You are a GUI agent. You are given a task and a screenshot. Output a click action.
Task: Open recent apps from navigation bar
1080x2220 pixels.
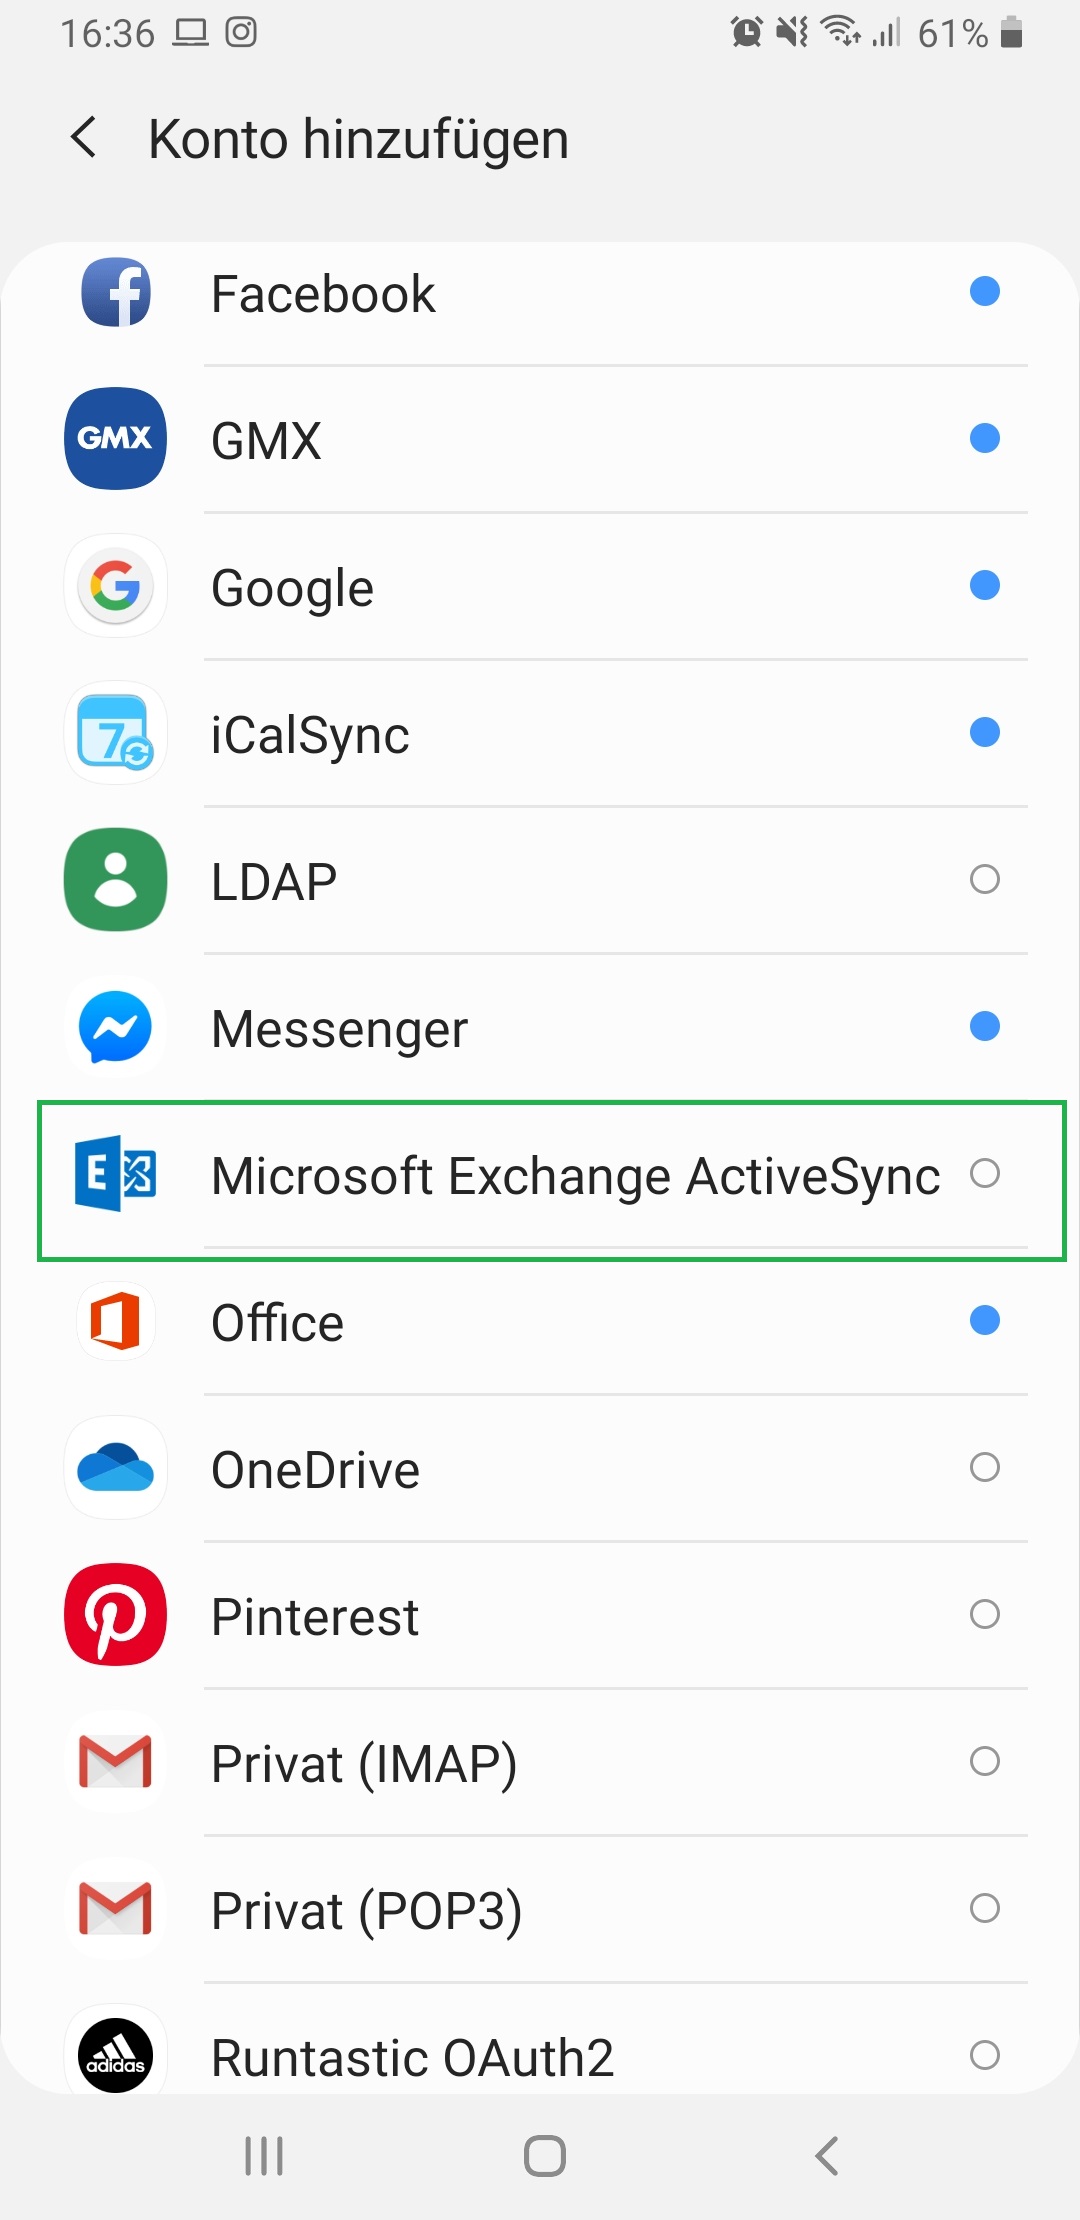(264, 2155)
